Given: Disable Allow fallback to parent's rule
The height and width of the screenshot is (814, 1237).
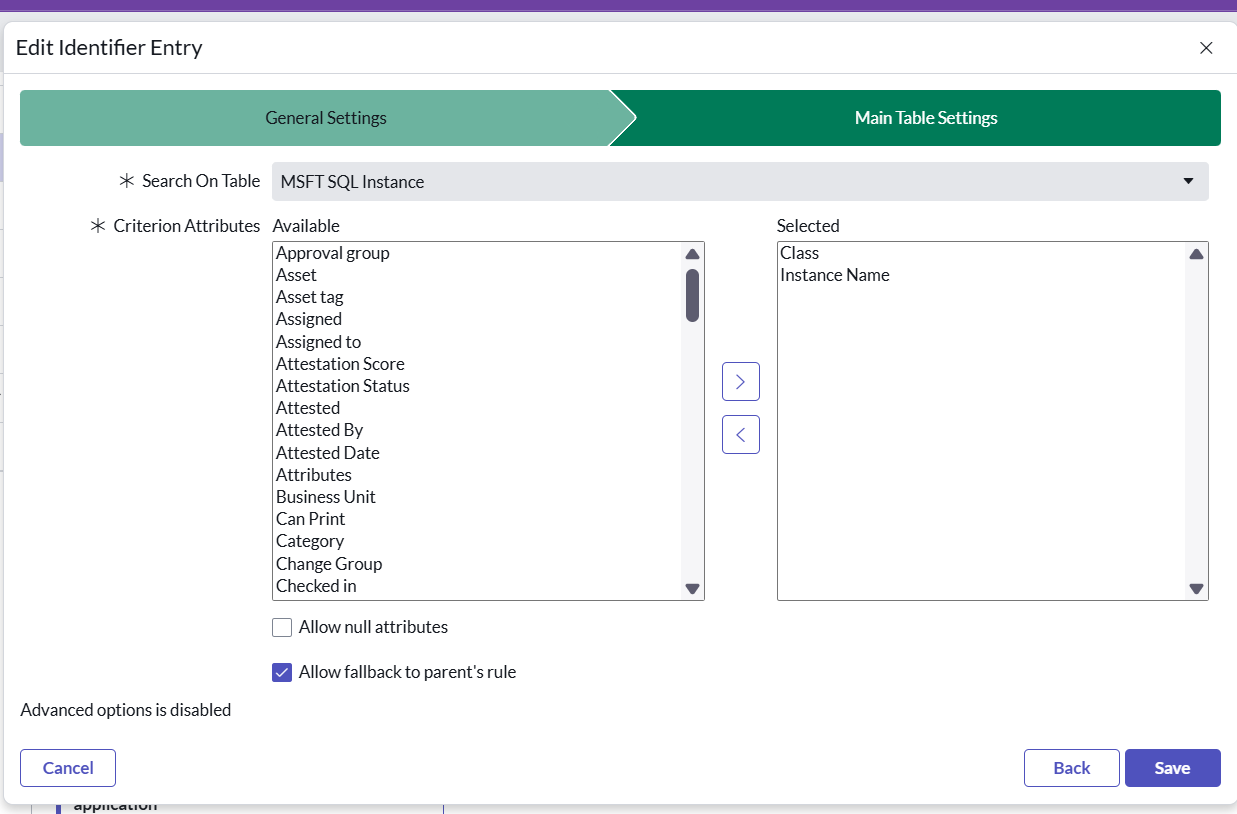Looking at the screenshot, I should [x=281, y=672].
